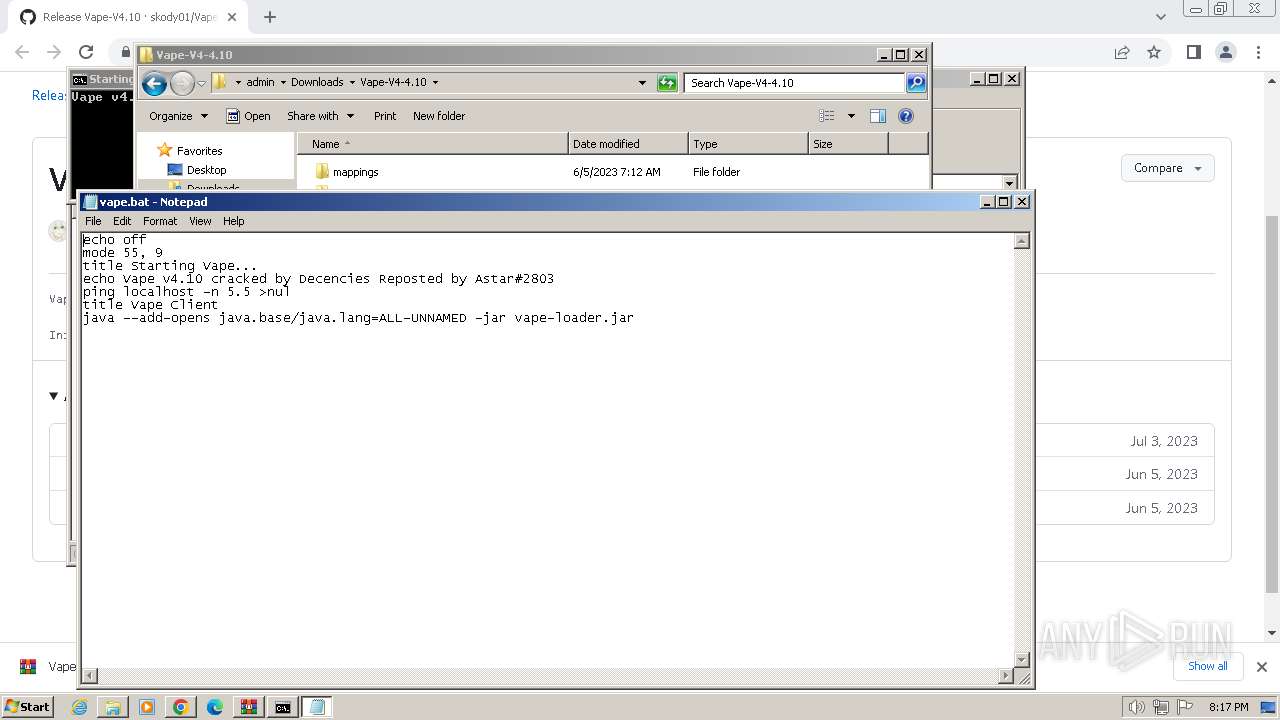Toggle Chrome side panel icon
Viewport: 1280px width, 720px height.
point(1193,52)
